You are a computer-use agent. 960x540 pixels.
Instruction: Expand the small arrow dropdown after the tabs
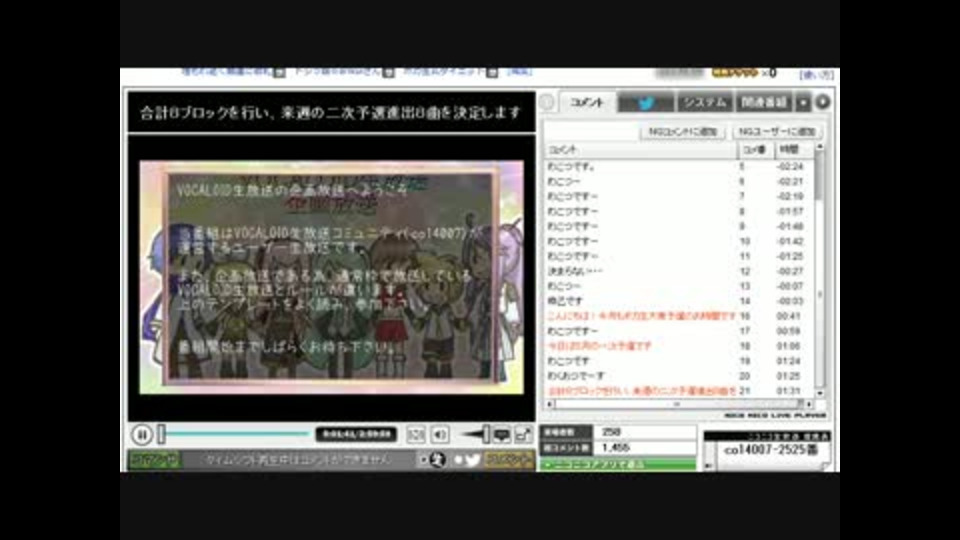[x=803, y=102]
